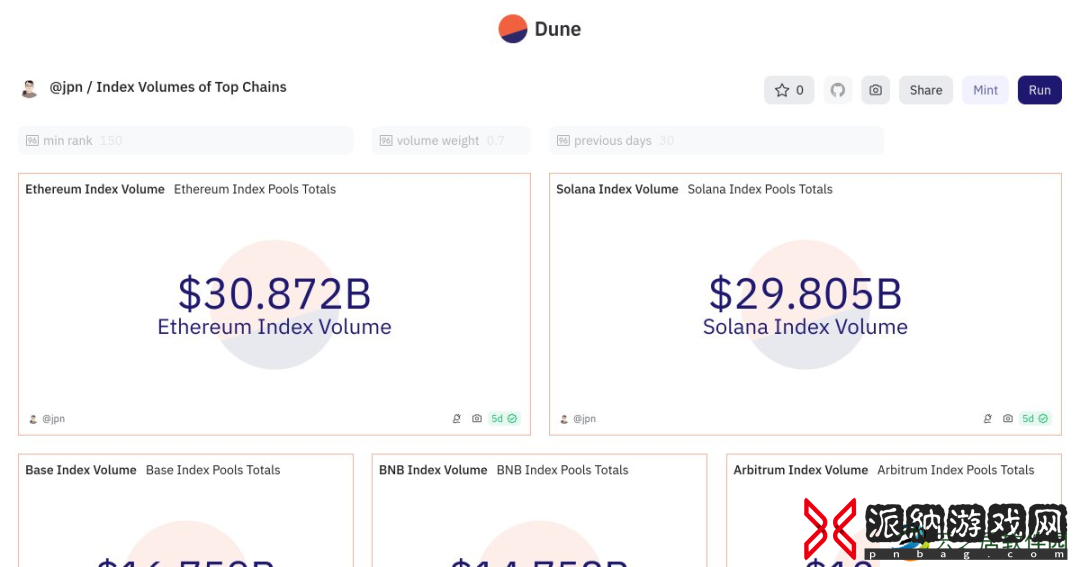Open the Solana Index Volume title link
Viewport: 1080px width, 567px height.
click(x=617, y=189)
